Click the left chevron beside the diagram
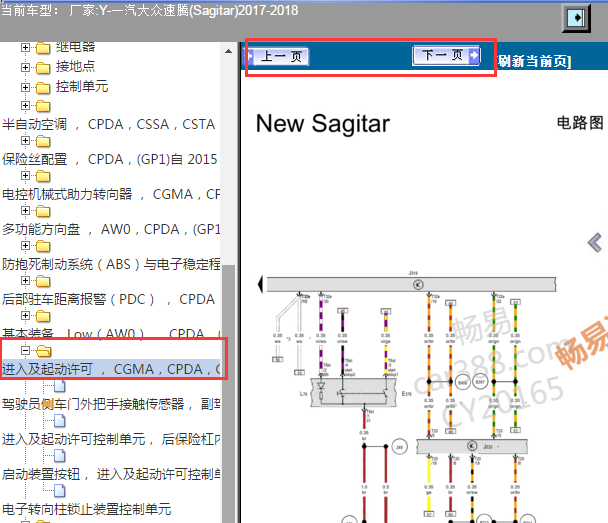 (595, 243)
